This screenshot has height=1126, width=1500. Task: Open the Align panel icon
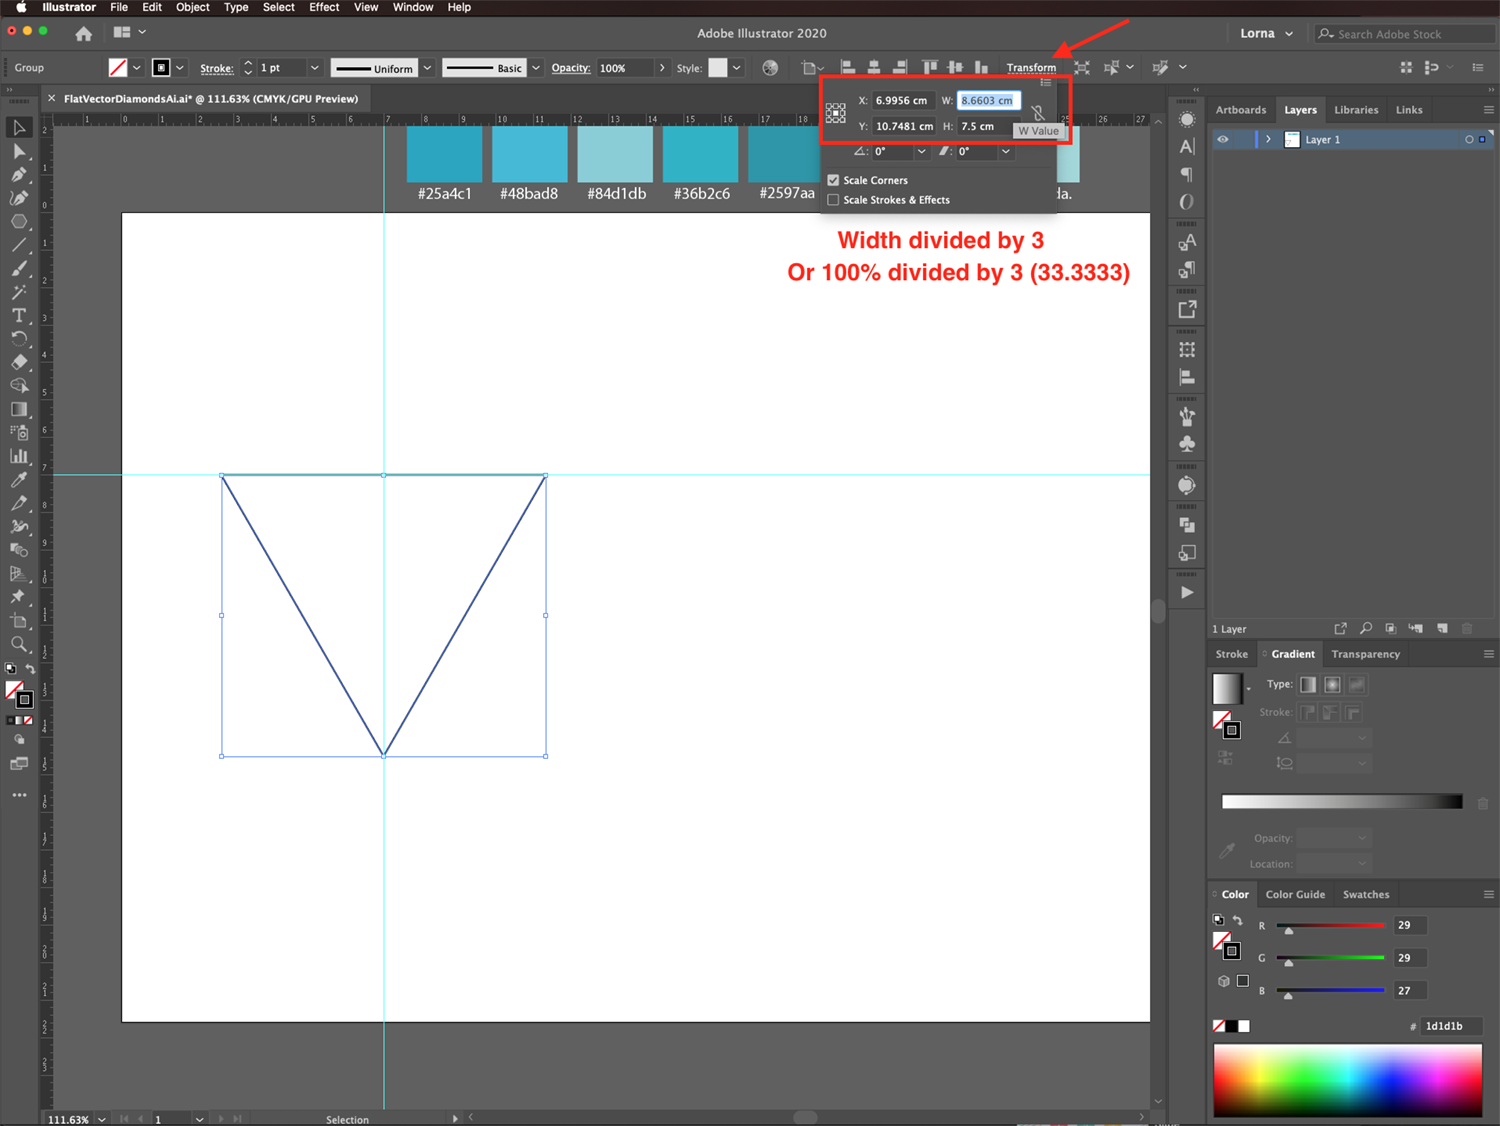pyautogui.click(x=1187, y=378)
